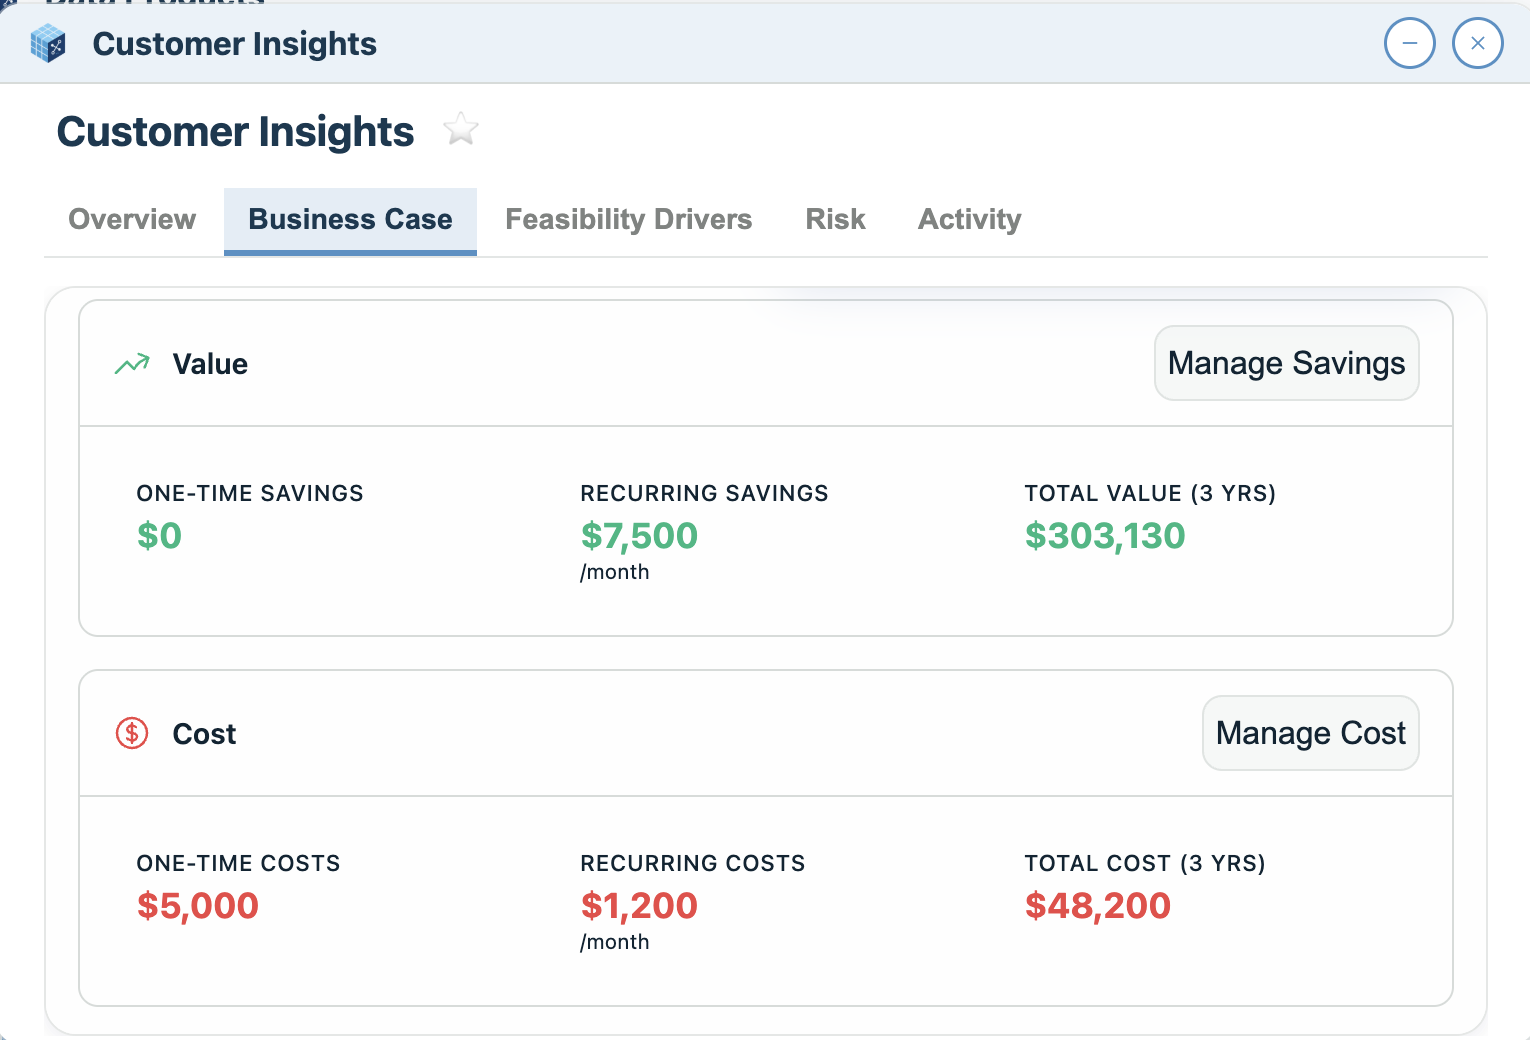Select the Business Case tab
Screen dimensions: 1530x1040
(x=350, y=219)
